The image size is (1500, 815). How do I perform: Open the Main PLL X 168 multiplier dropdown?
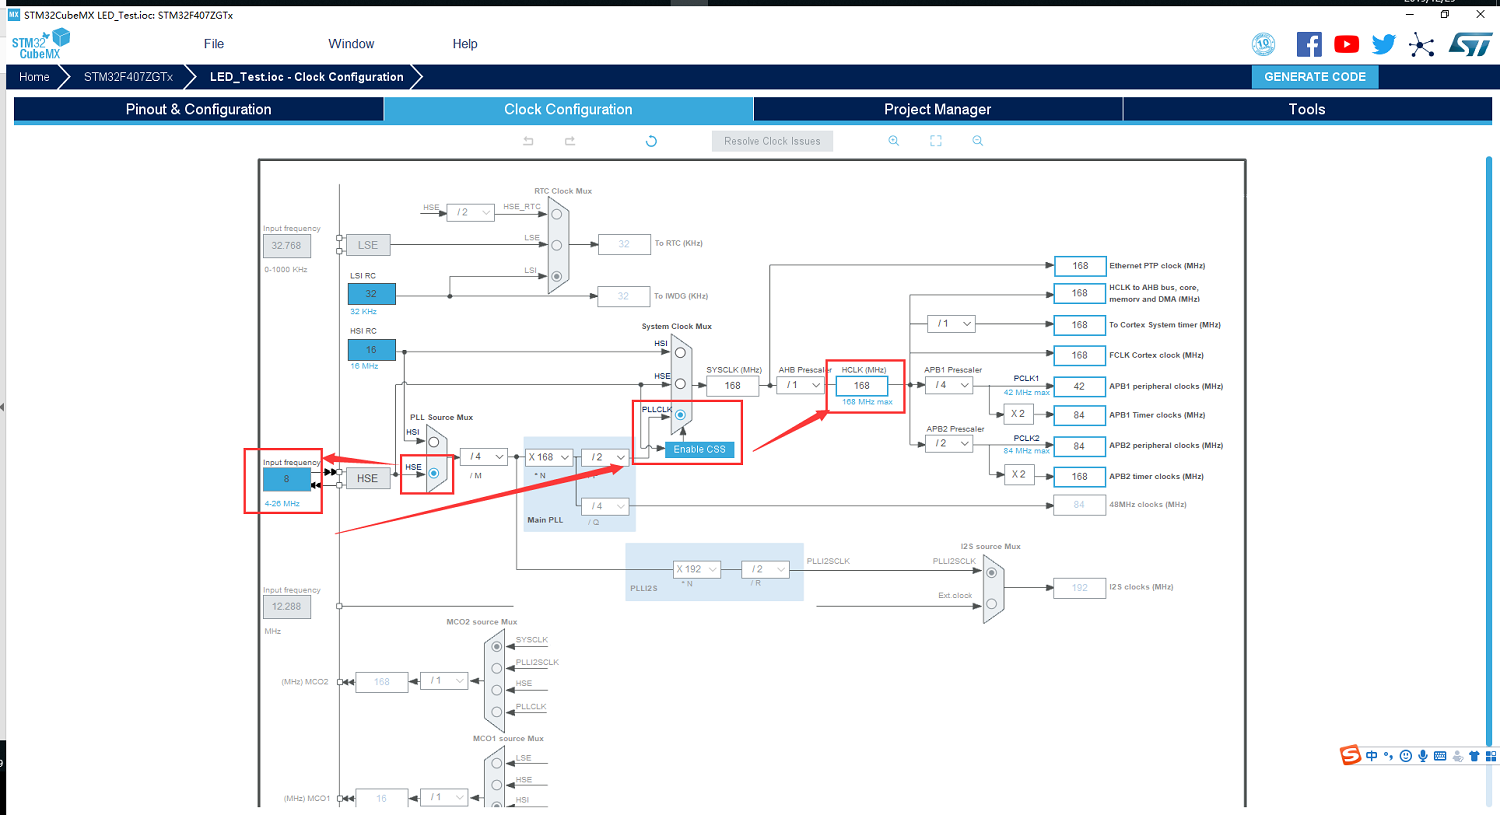[x=549, y=457]
